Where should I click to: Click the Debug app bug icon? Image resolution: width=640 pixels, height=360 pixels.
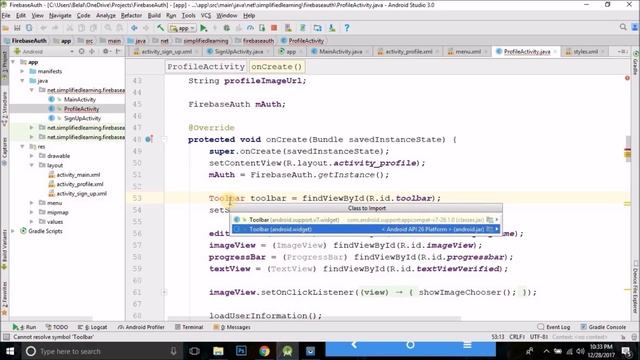pyautogui.click(x=227, y=28)
